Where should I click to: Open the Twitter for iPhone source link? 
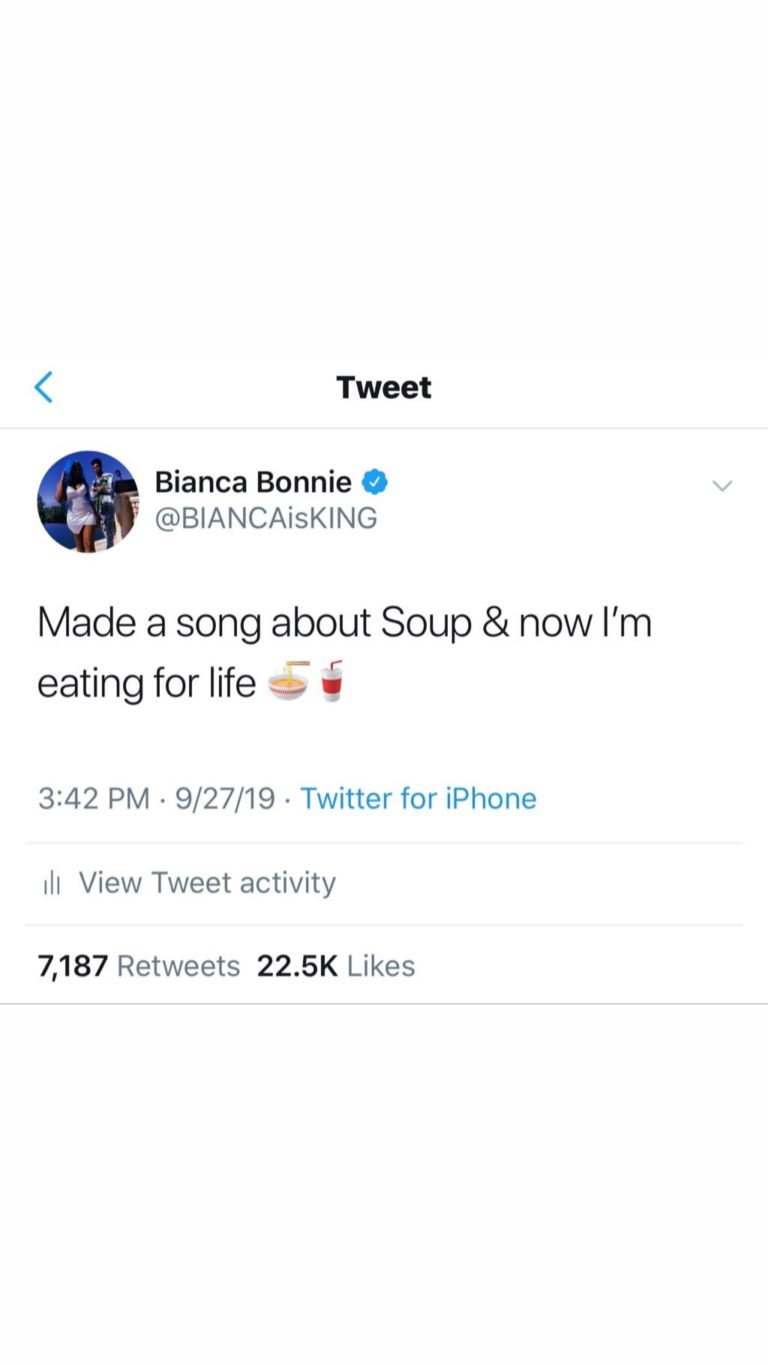tap(418, 798)
